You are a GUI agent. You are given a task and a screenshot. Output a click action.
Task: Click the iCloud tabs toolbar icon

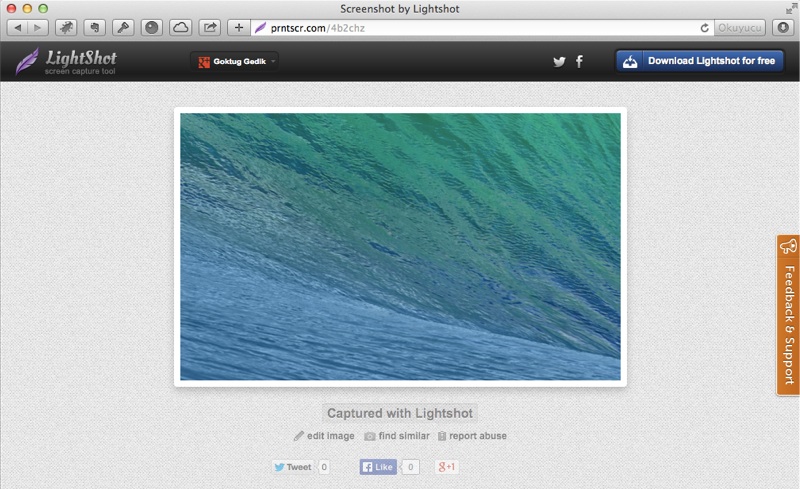[181, 28]
